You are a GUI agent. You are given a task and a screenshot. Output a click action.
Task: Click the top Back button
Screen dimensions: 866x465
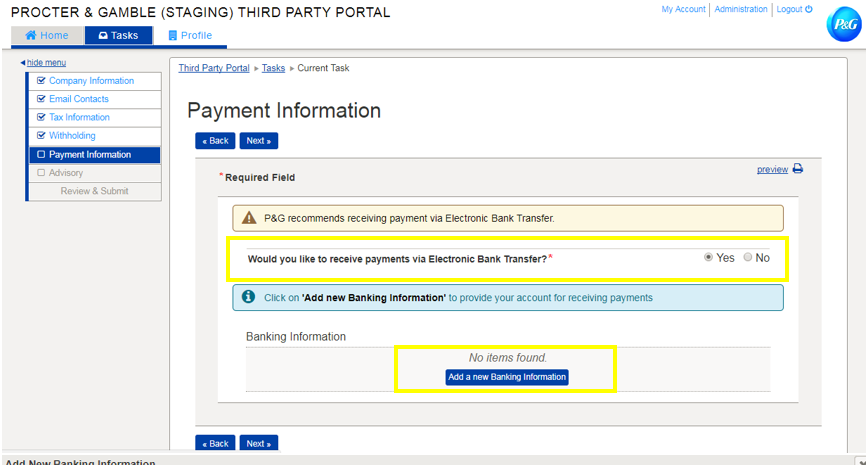pos(215,141)
